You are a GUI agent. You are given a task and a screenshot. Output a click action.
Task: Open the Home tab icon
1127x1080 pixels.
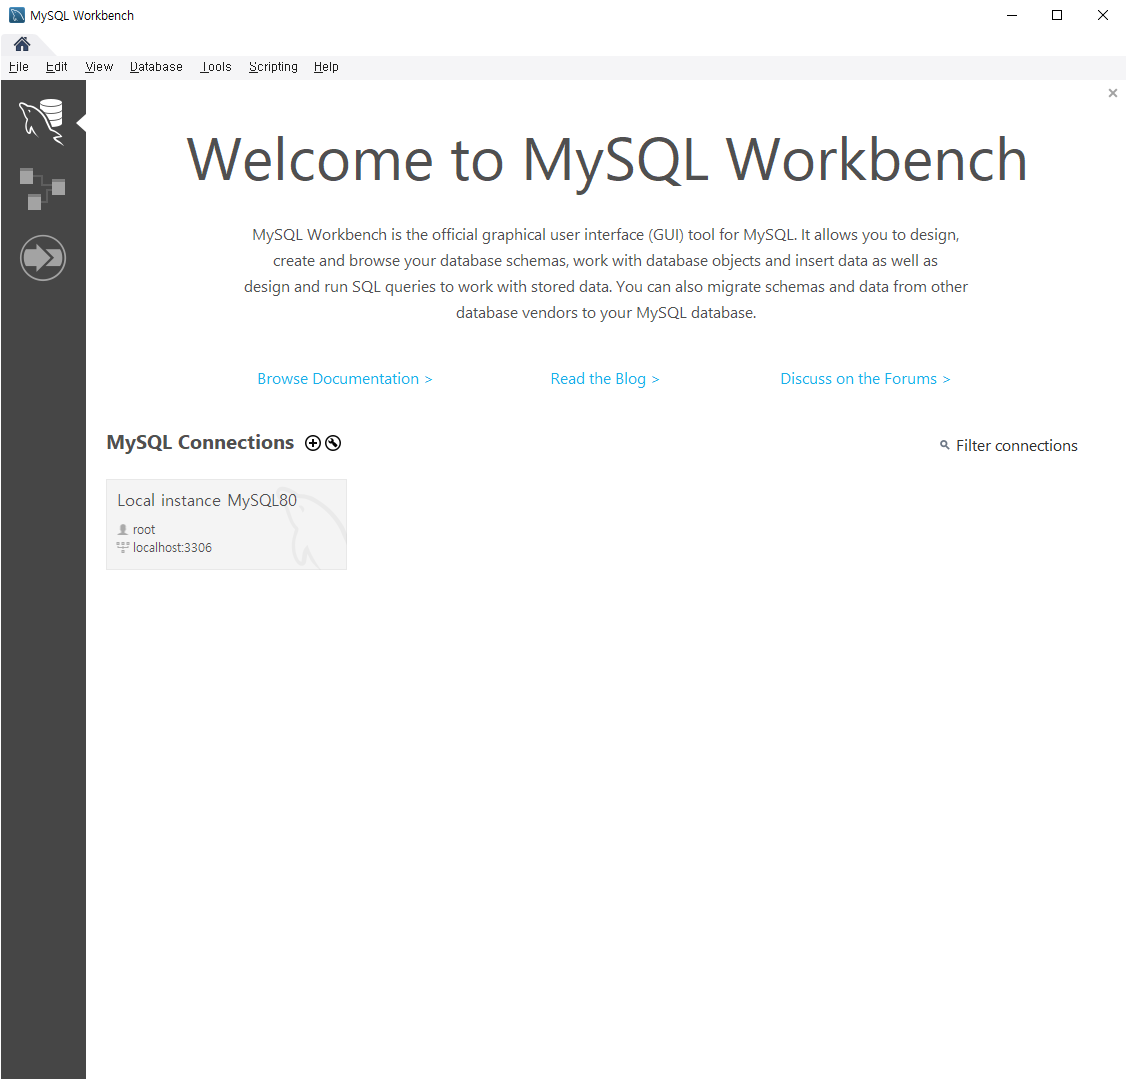(22, 45)
